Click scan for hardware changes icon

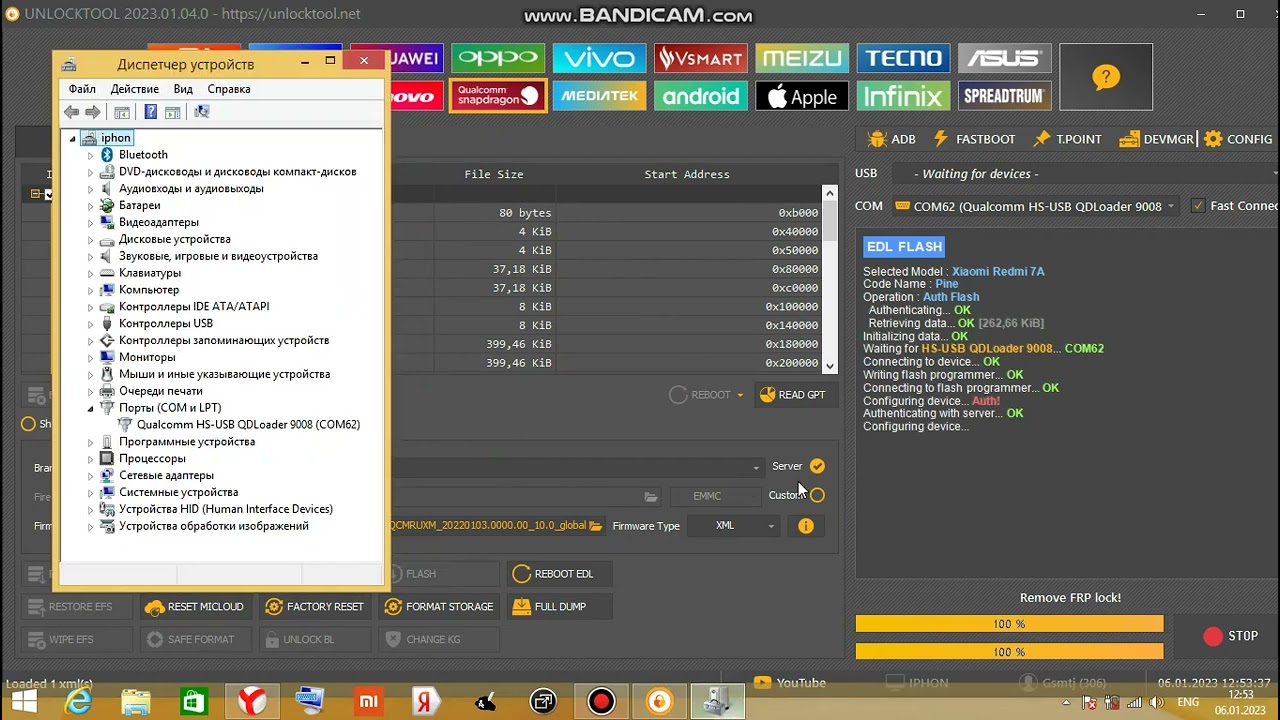(201, 112)
